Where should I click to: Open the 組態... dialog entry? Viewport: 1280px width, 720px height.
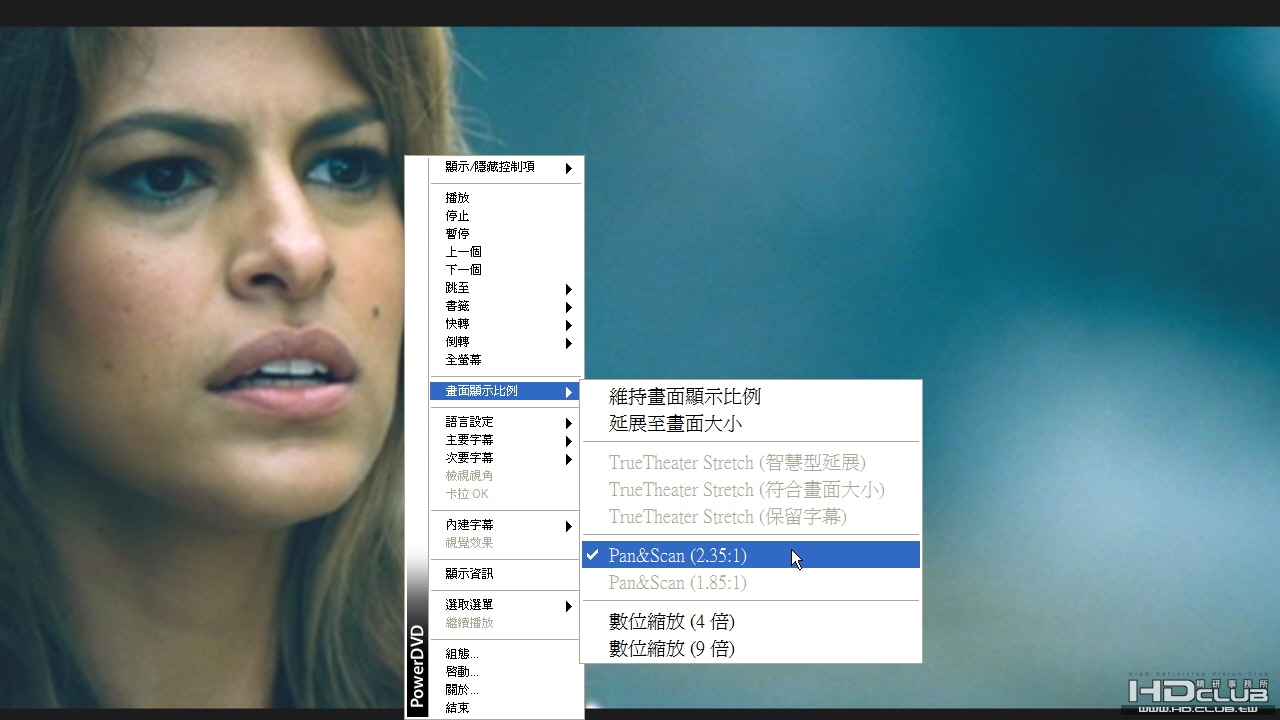click(x=506, y=654)
